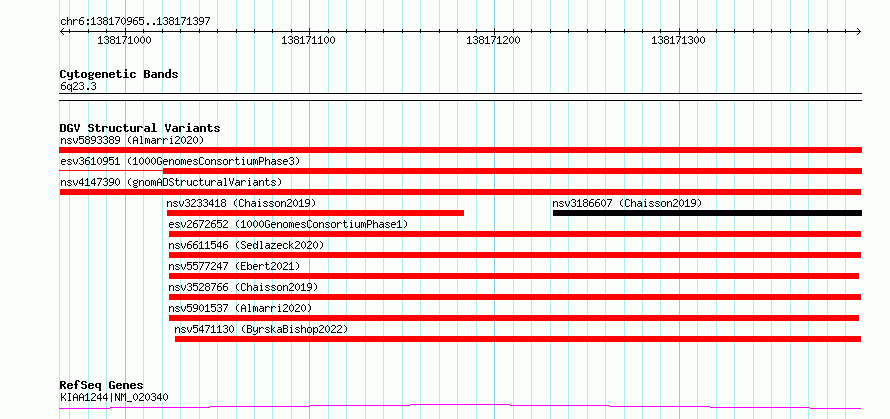Click the red bar of nsv5471130
Screen dimensions: 890x419
518,339
